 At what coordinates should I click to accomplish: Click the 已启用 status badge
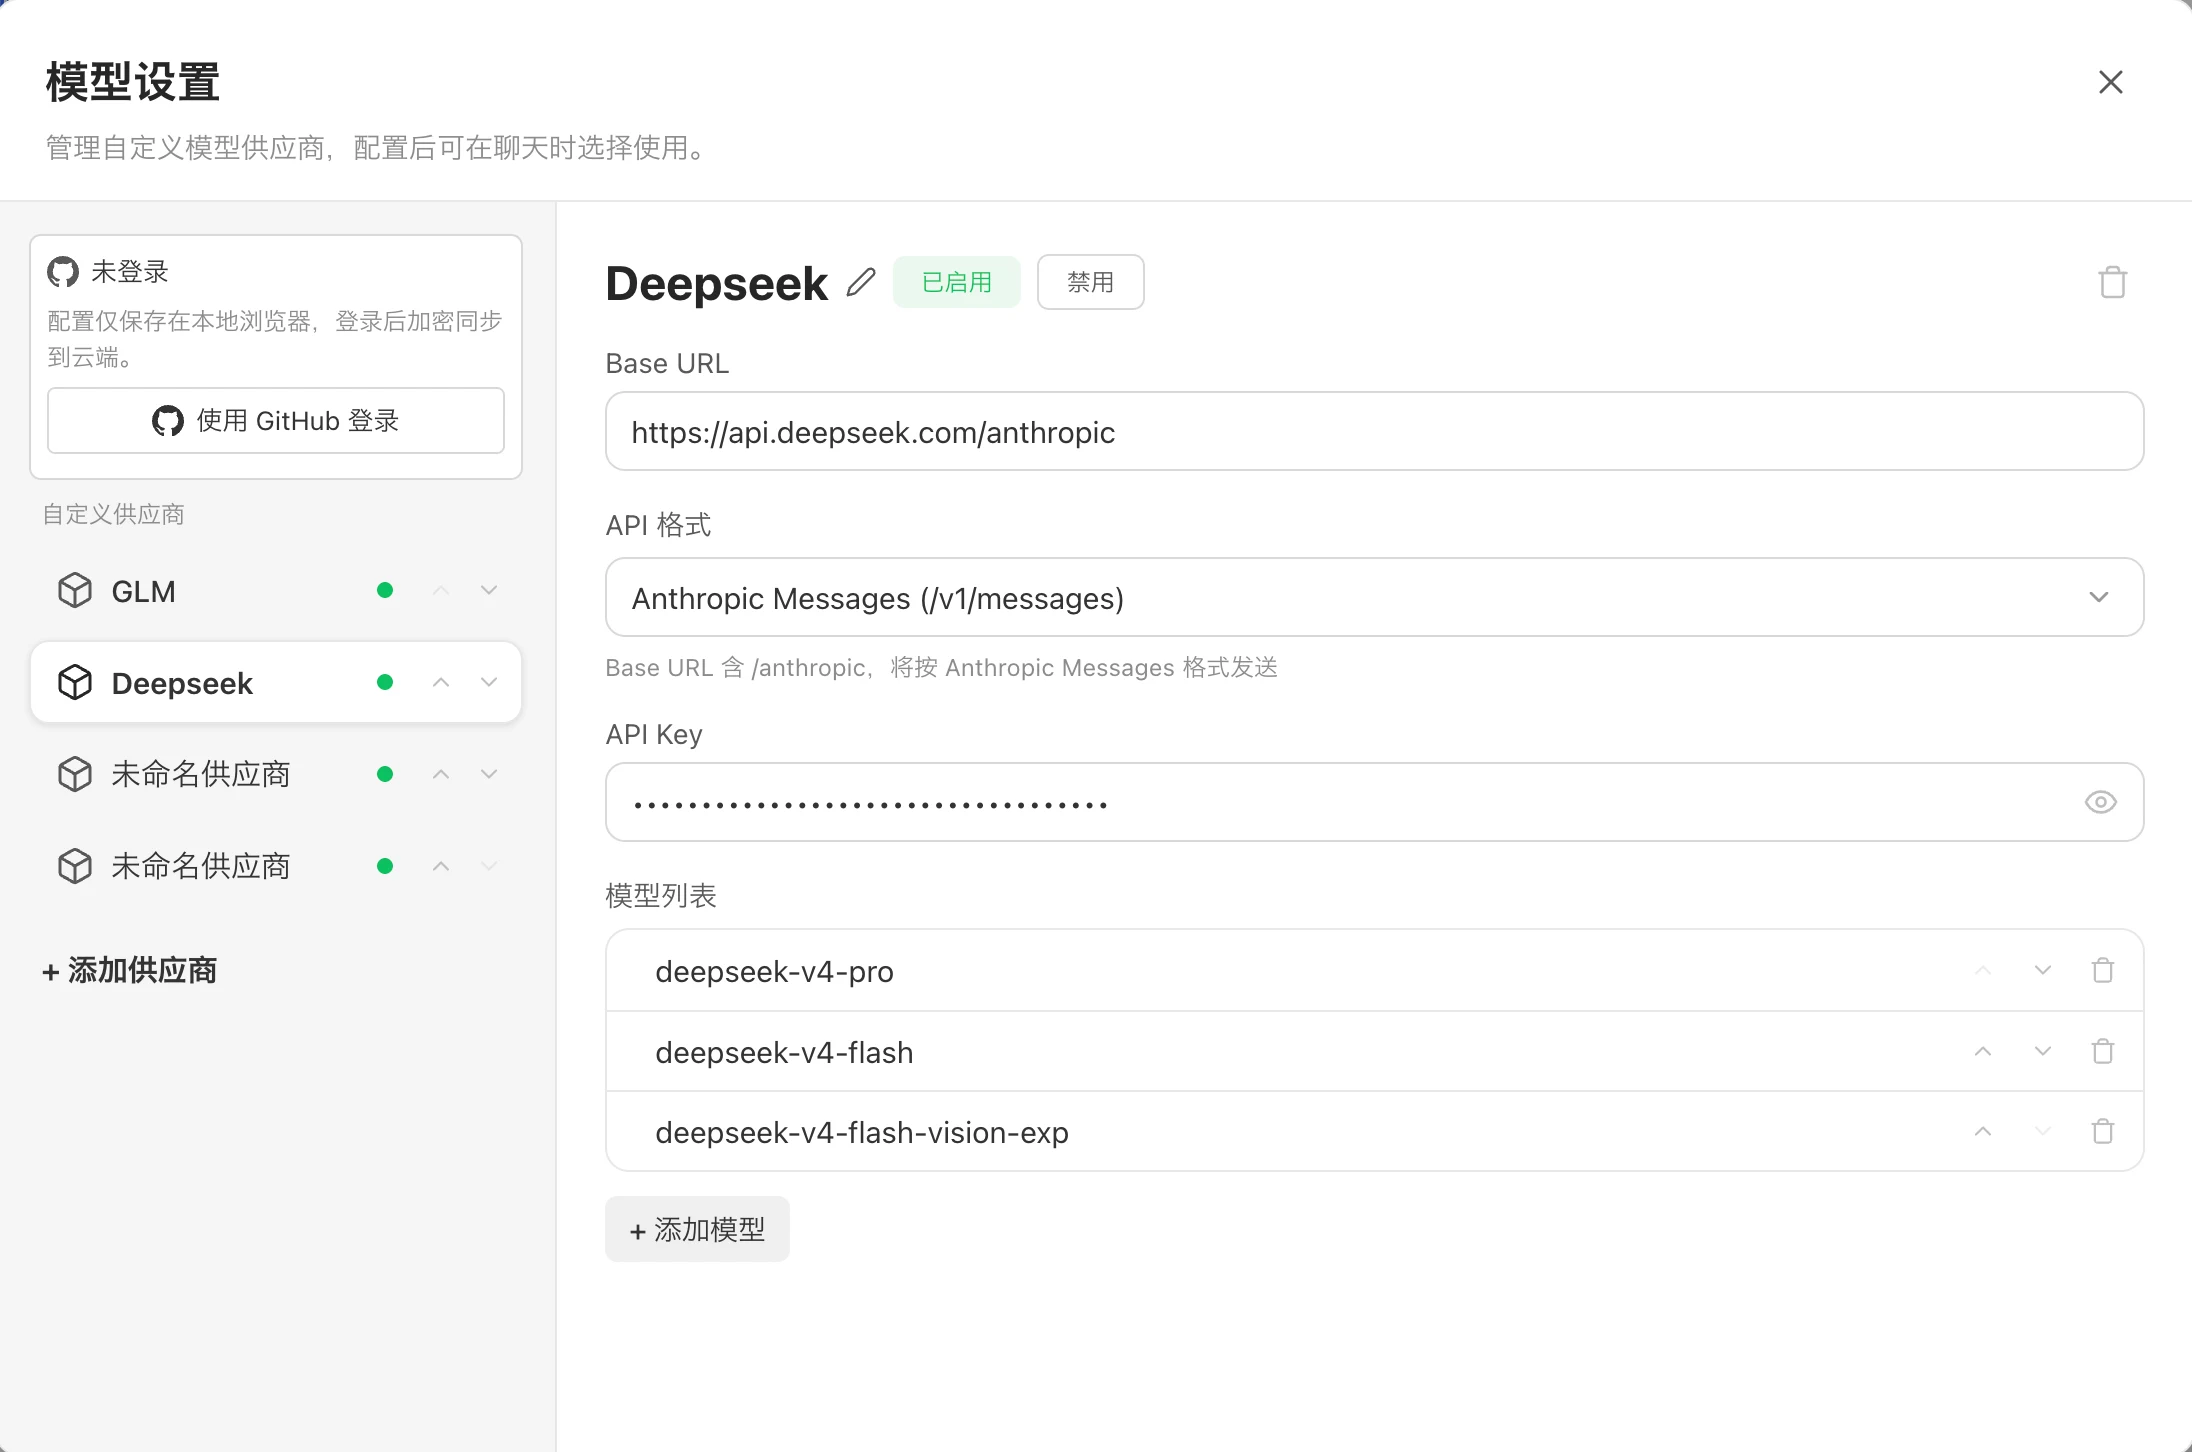click(x=956, y=282)
